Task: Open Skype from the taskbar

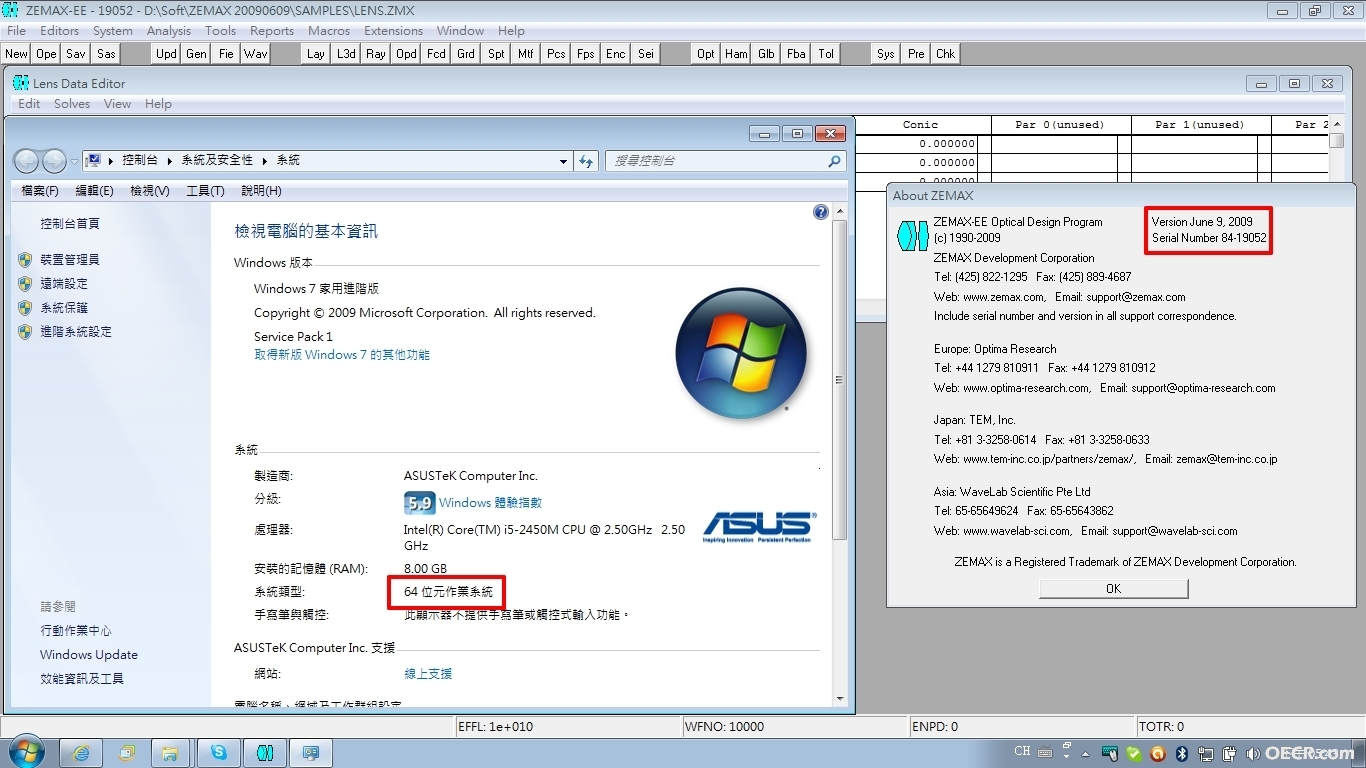Action: tap(219, 752)
